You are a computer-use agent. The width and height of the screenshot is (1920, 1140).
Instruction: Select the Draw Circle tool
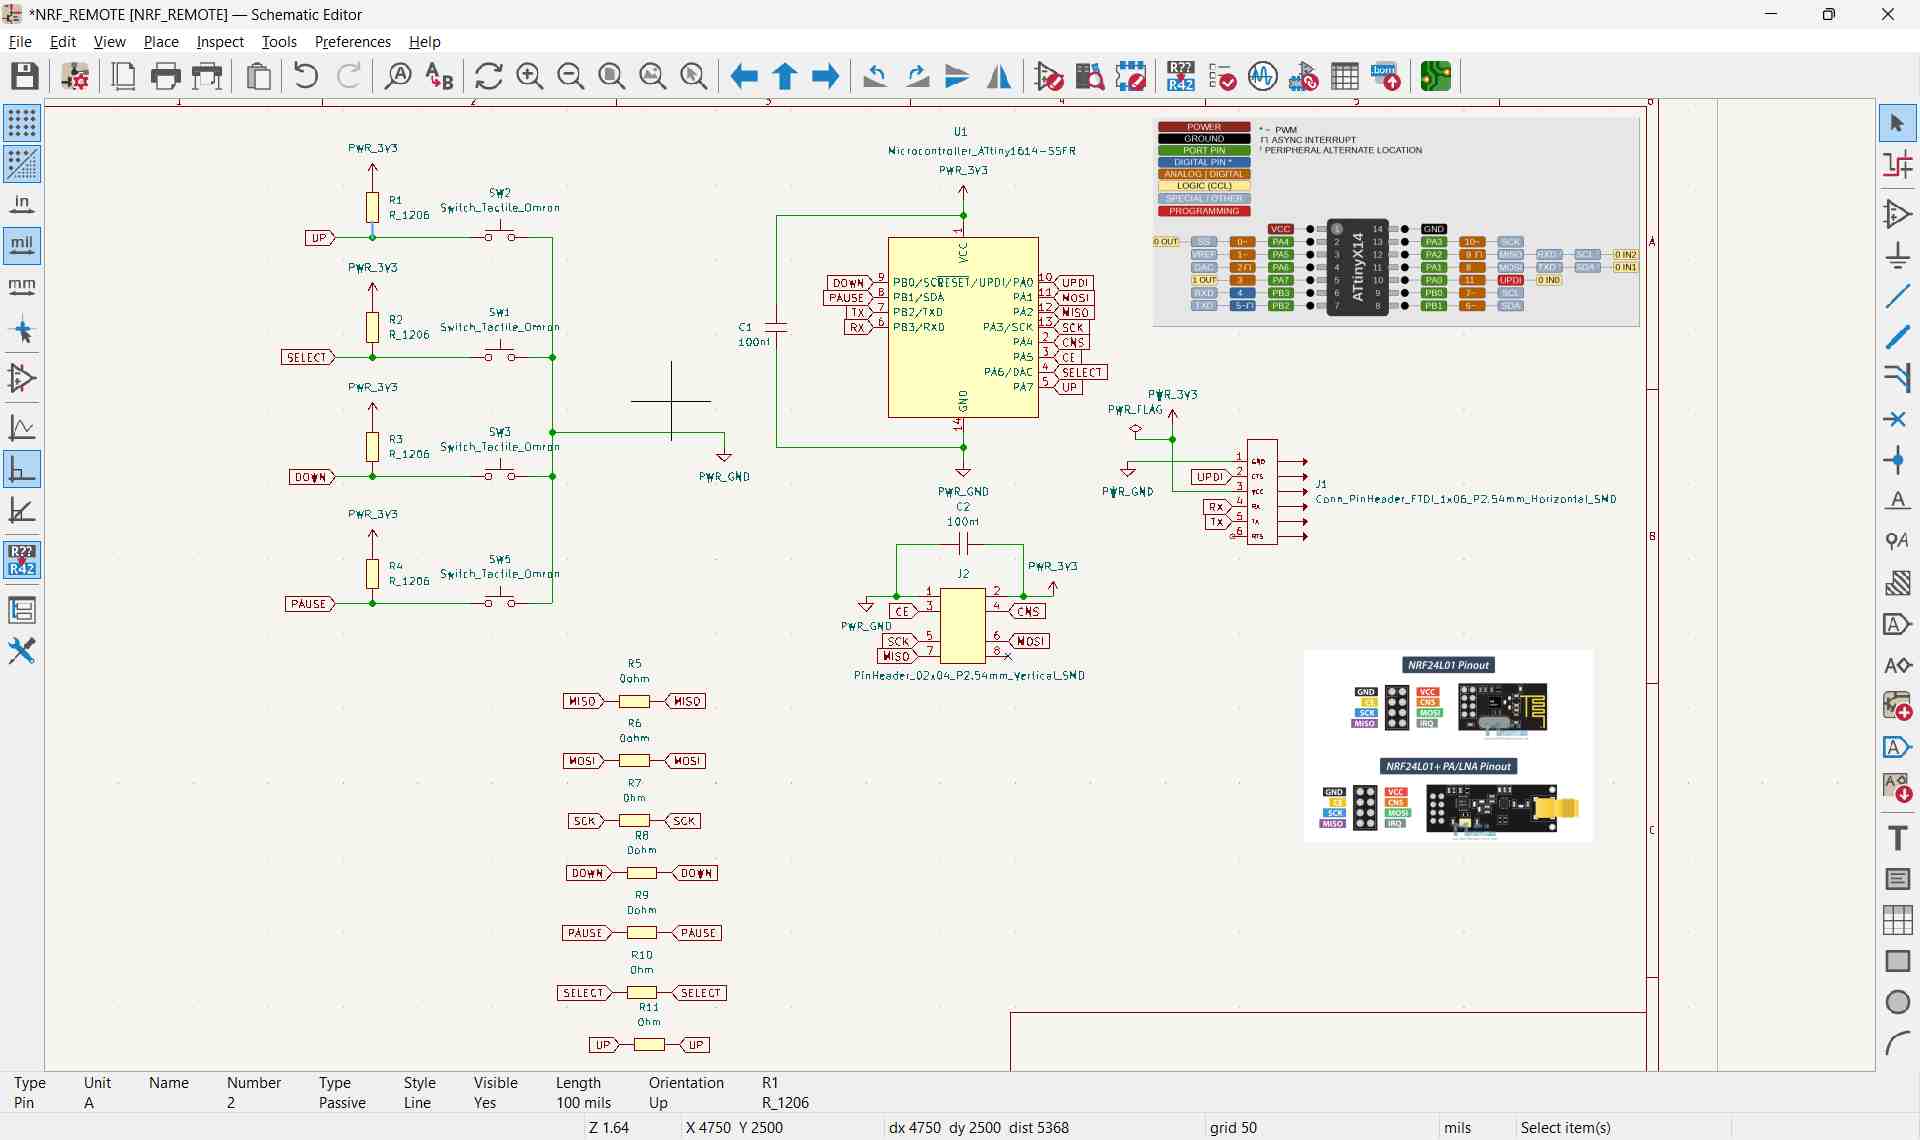click(1897, 1002)
